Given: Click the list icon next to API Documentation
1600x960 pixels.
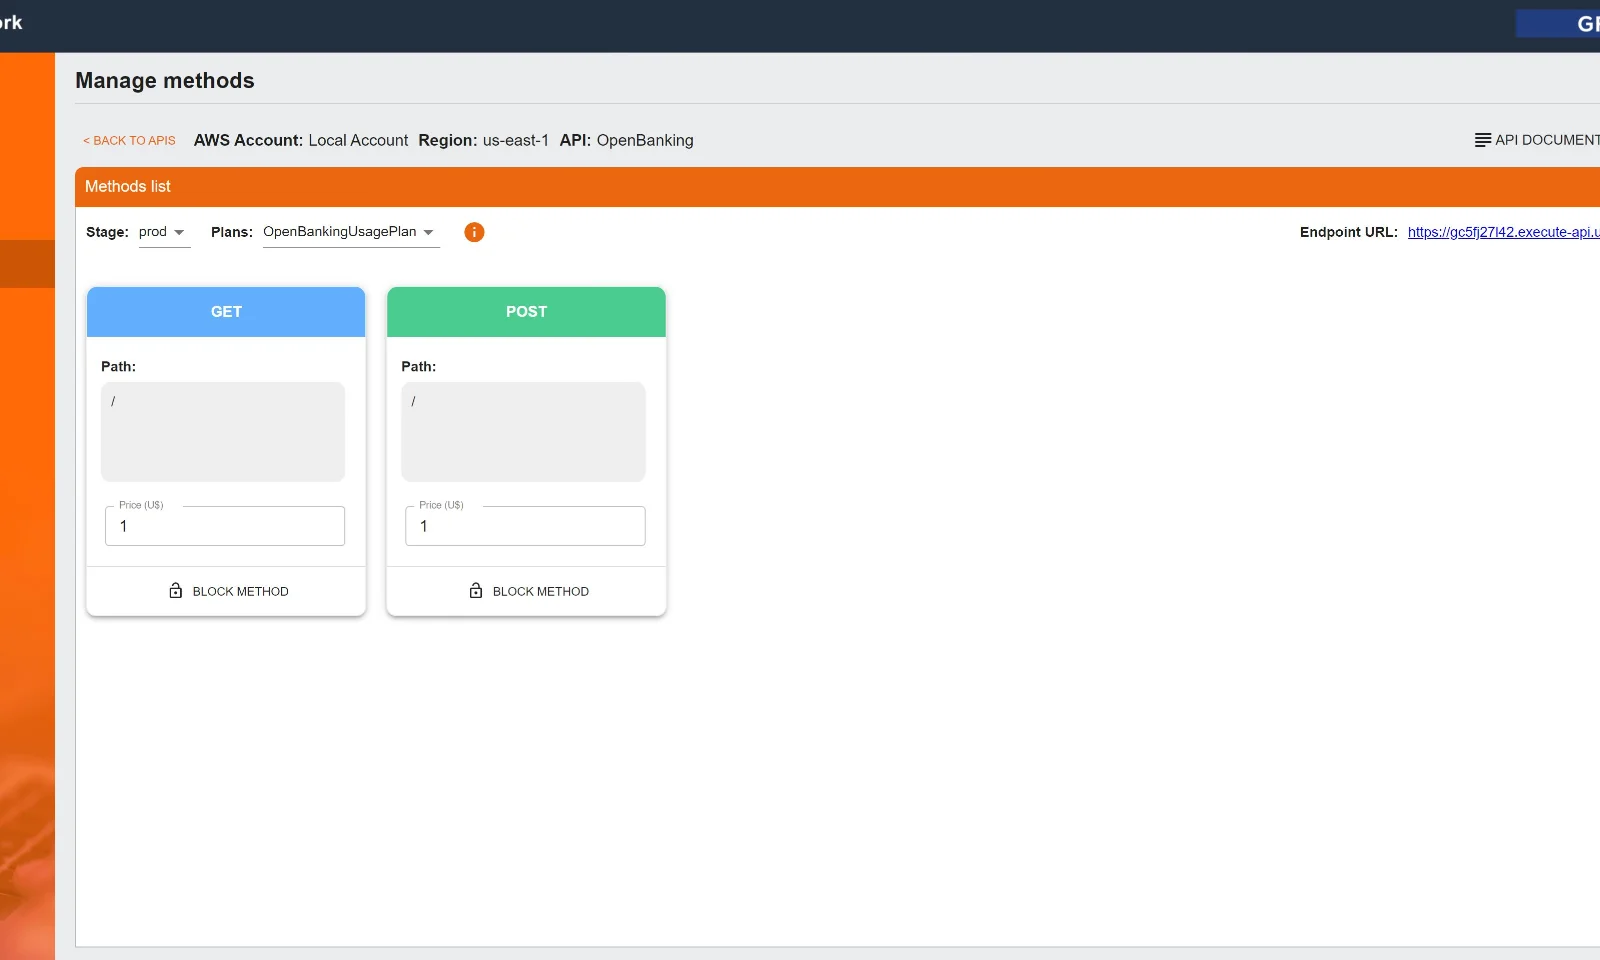Looking at the screenshot, I should [x=1481, y=140].
